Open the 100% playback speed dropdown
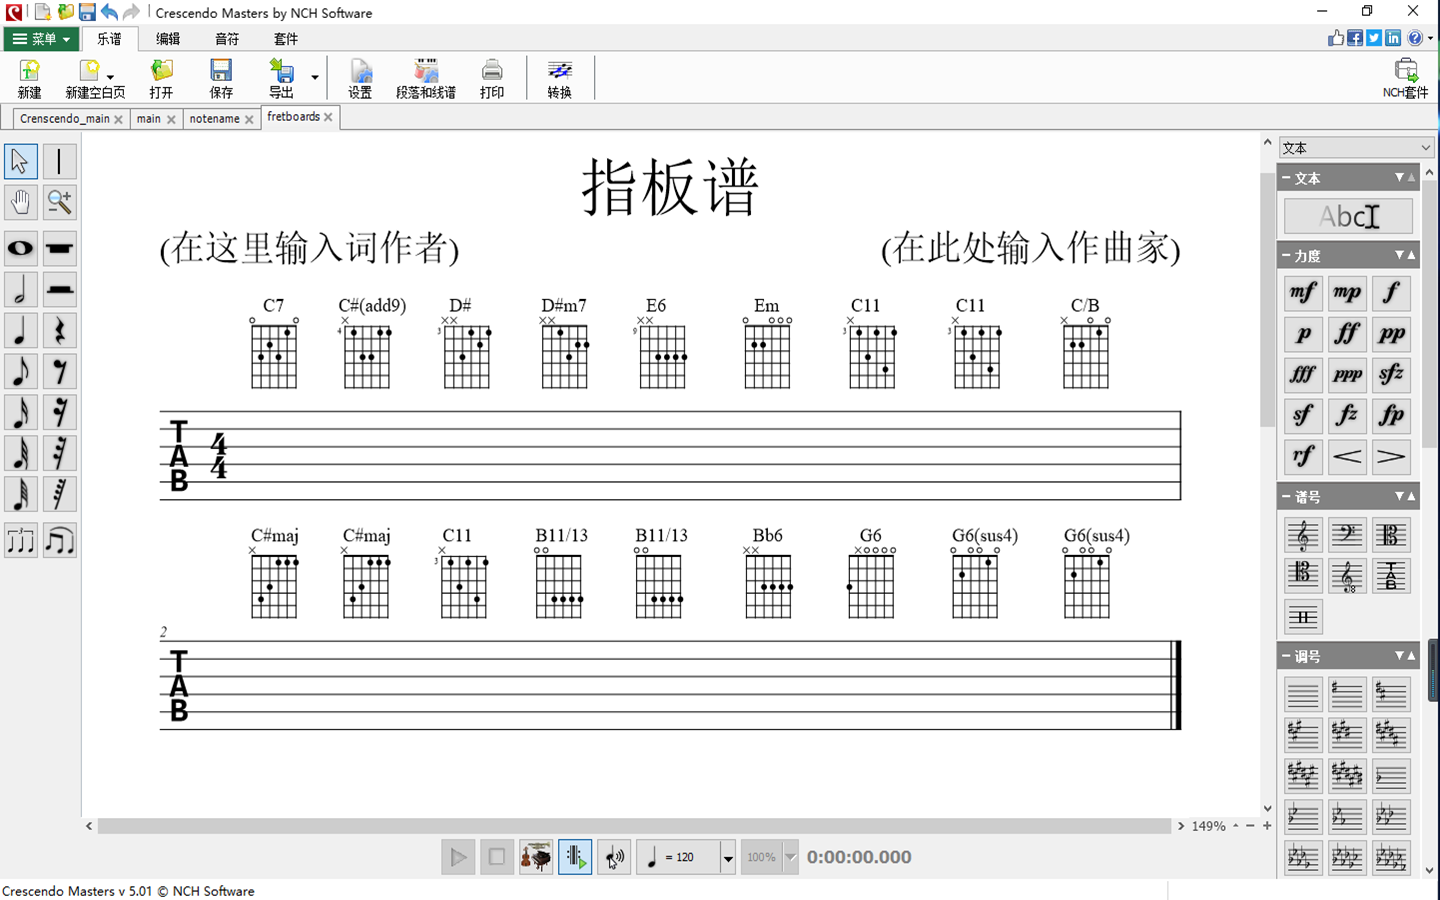Viewport: 1440px width, 900px height. point(790,857)
